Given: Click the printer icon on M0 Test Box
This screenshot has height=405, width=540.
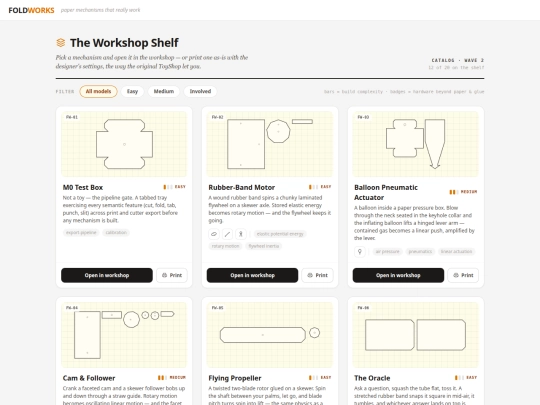Looking at the screenshot, I should (x=164, y=275).
